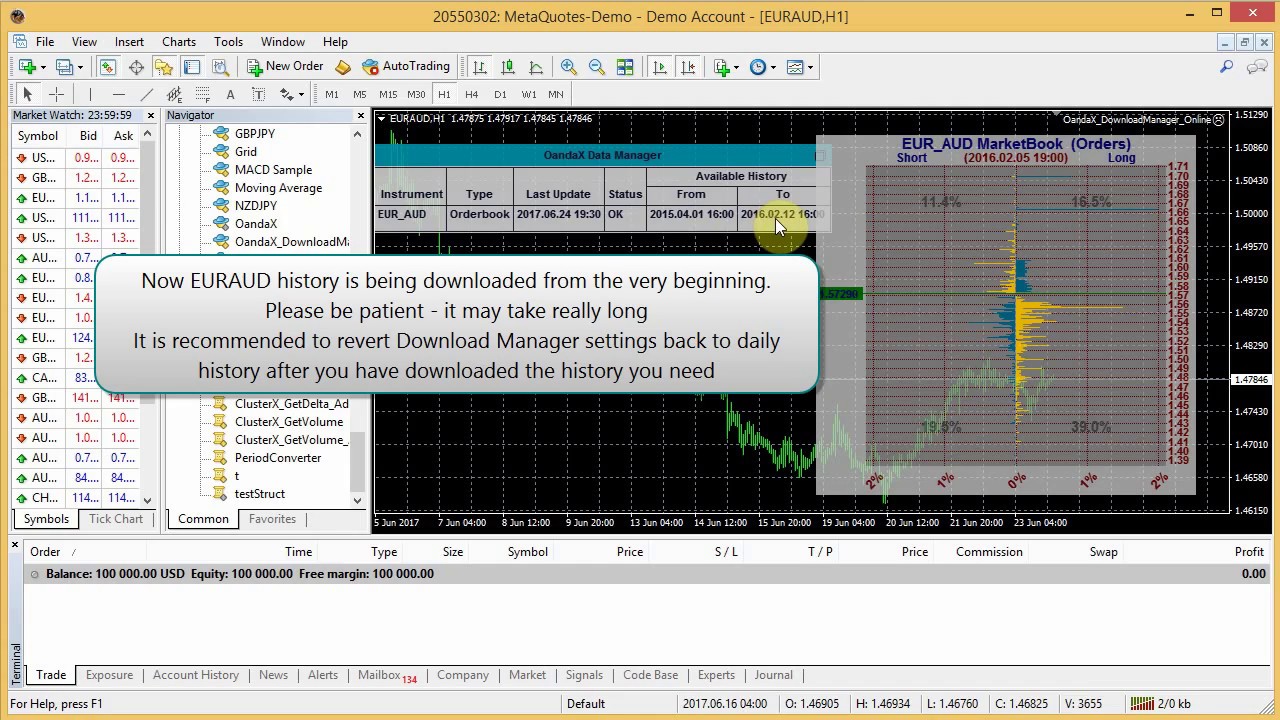Open the Tools menu
1280x720 pixels.
coord(228,42)
